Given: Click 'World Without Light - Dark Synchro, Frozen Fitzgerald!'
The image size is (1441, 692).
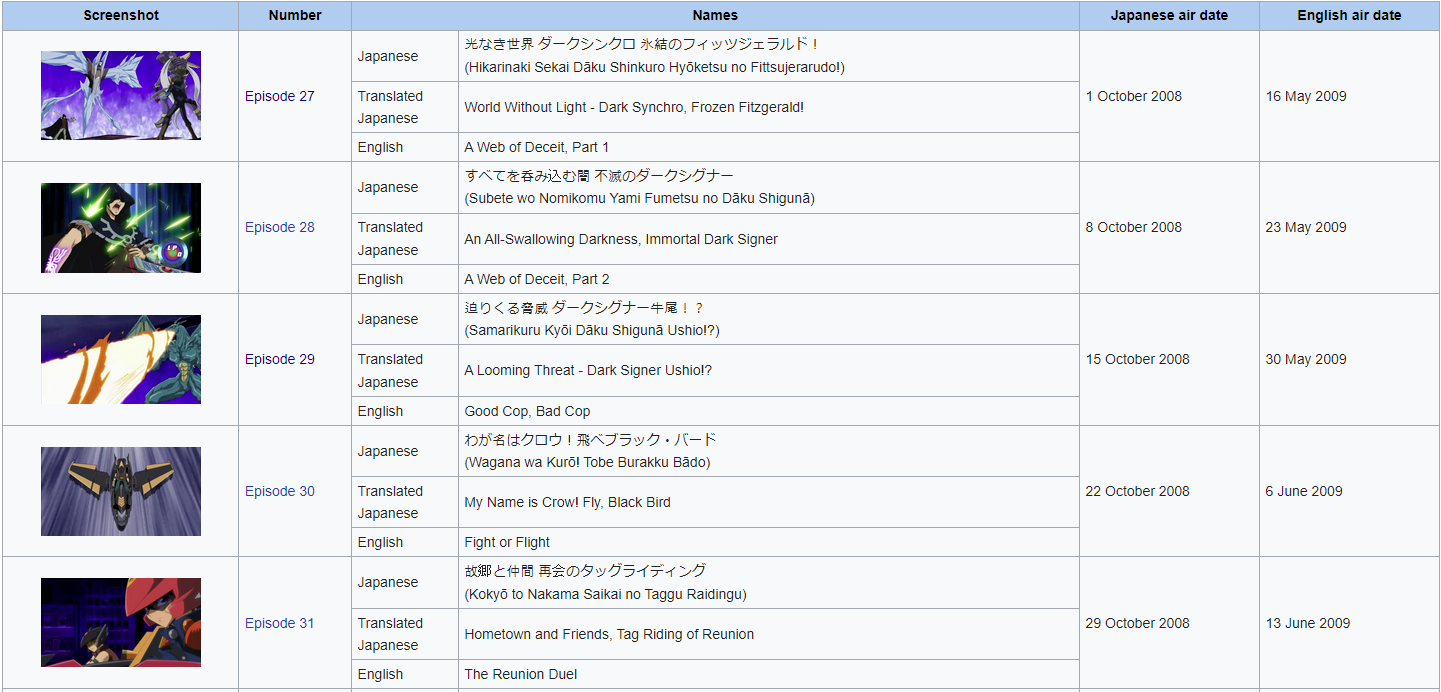Looking at the screenshot, I should pyautogui.click(x=634, y=107).
